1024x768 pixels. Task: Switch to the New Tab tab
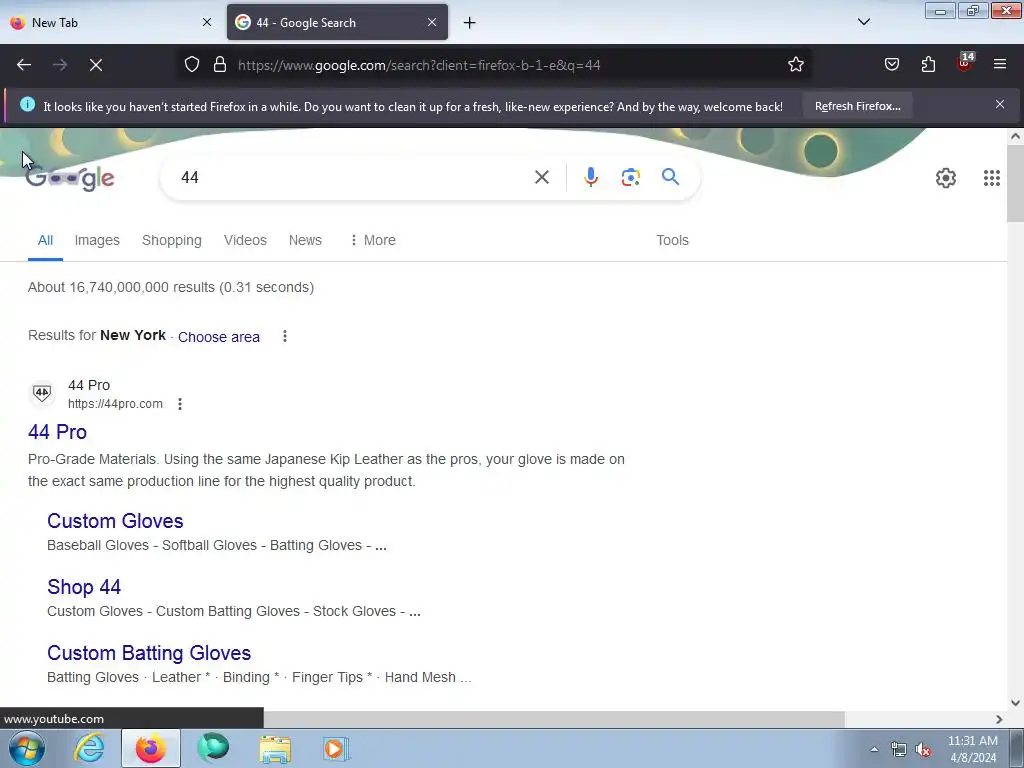click(x=111, y=22)
